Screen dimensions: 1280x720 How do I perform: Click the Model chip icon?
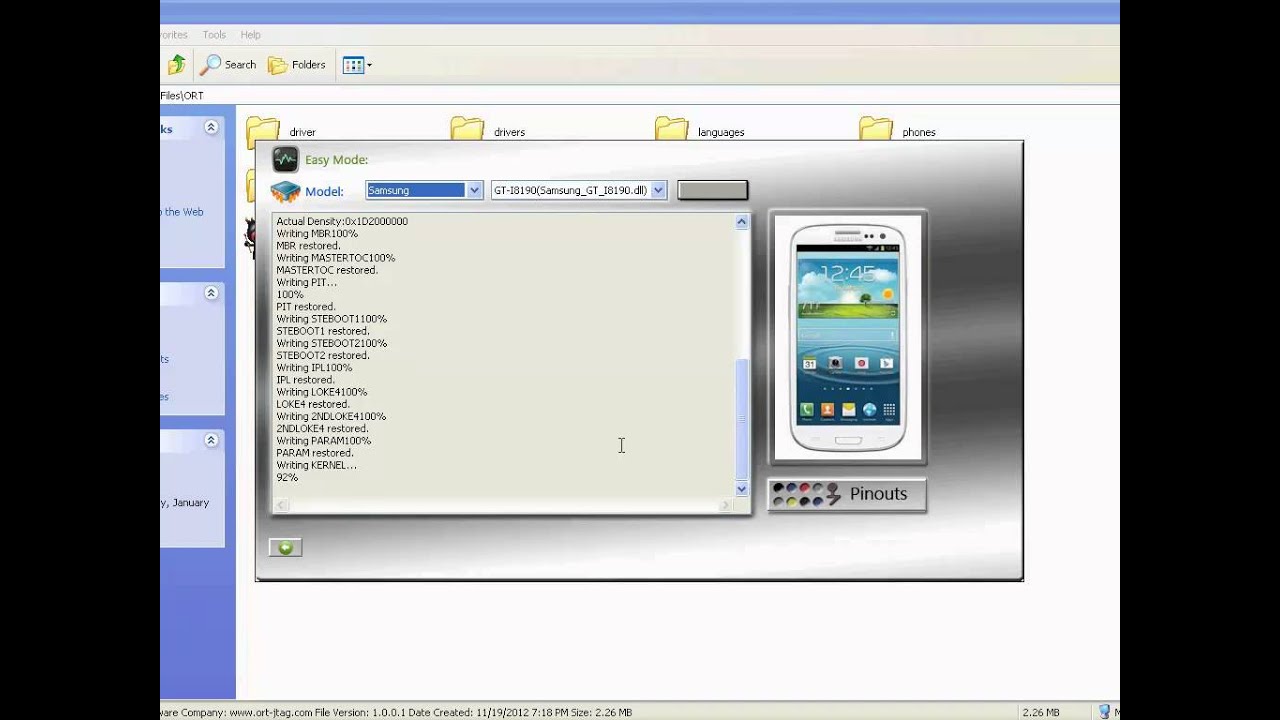tap(285, 191)
